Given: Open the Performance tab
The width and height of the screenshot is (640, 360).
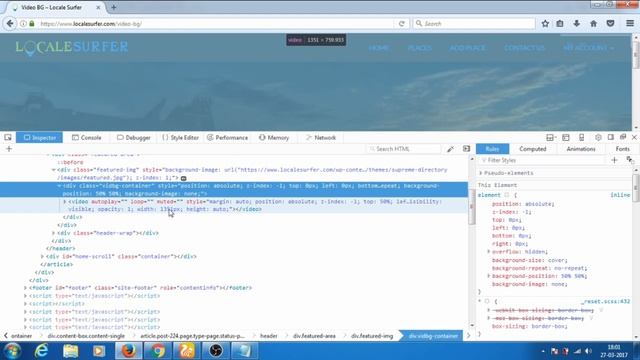Looking at the screenshot, I should click(227, 138).
